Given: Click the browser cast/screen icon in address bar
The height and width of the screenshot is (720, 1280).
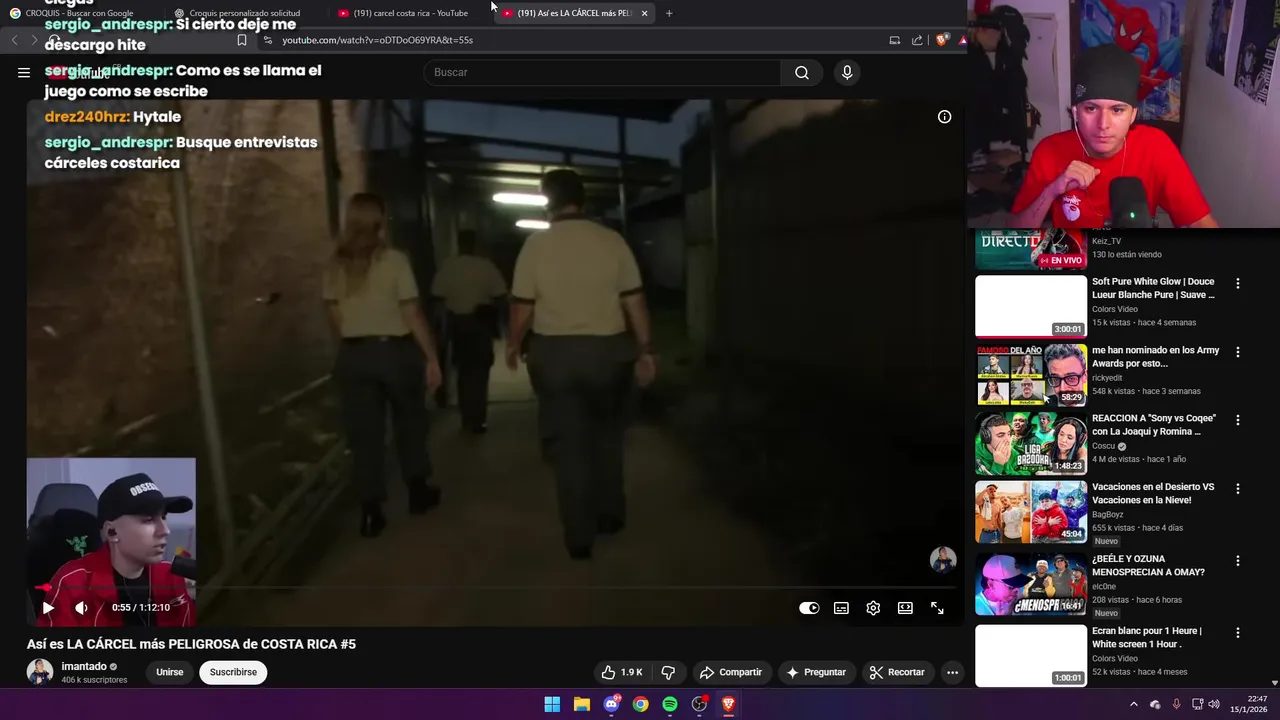Looking at the screenshot, I should click(894, 40).
